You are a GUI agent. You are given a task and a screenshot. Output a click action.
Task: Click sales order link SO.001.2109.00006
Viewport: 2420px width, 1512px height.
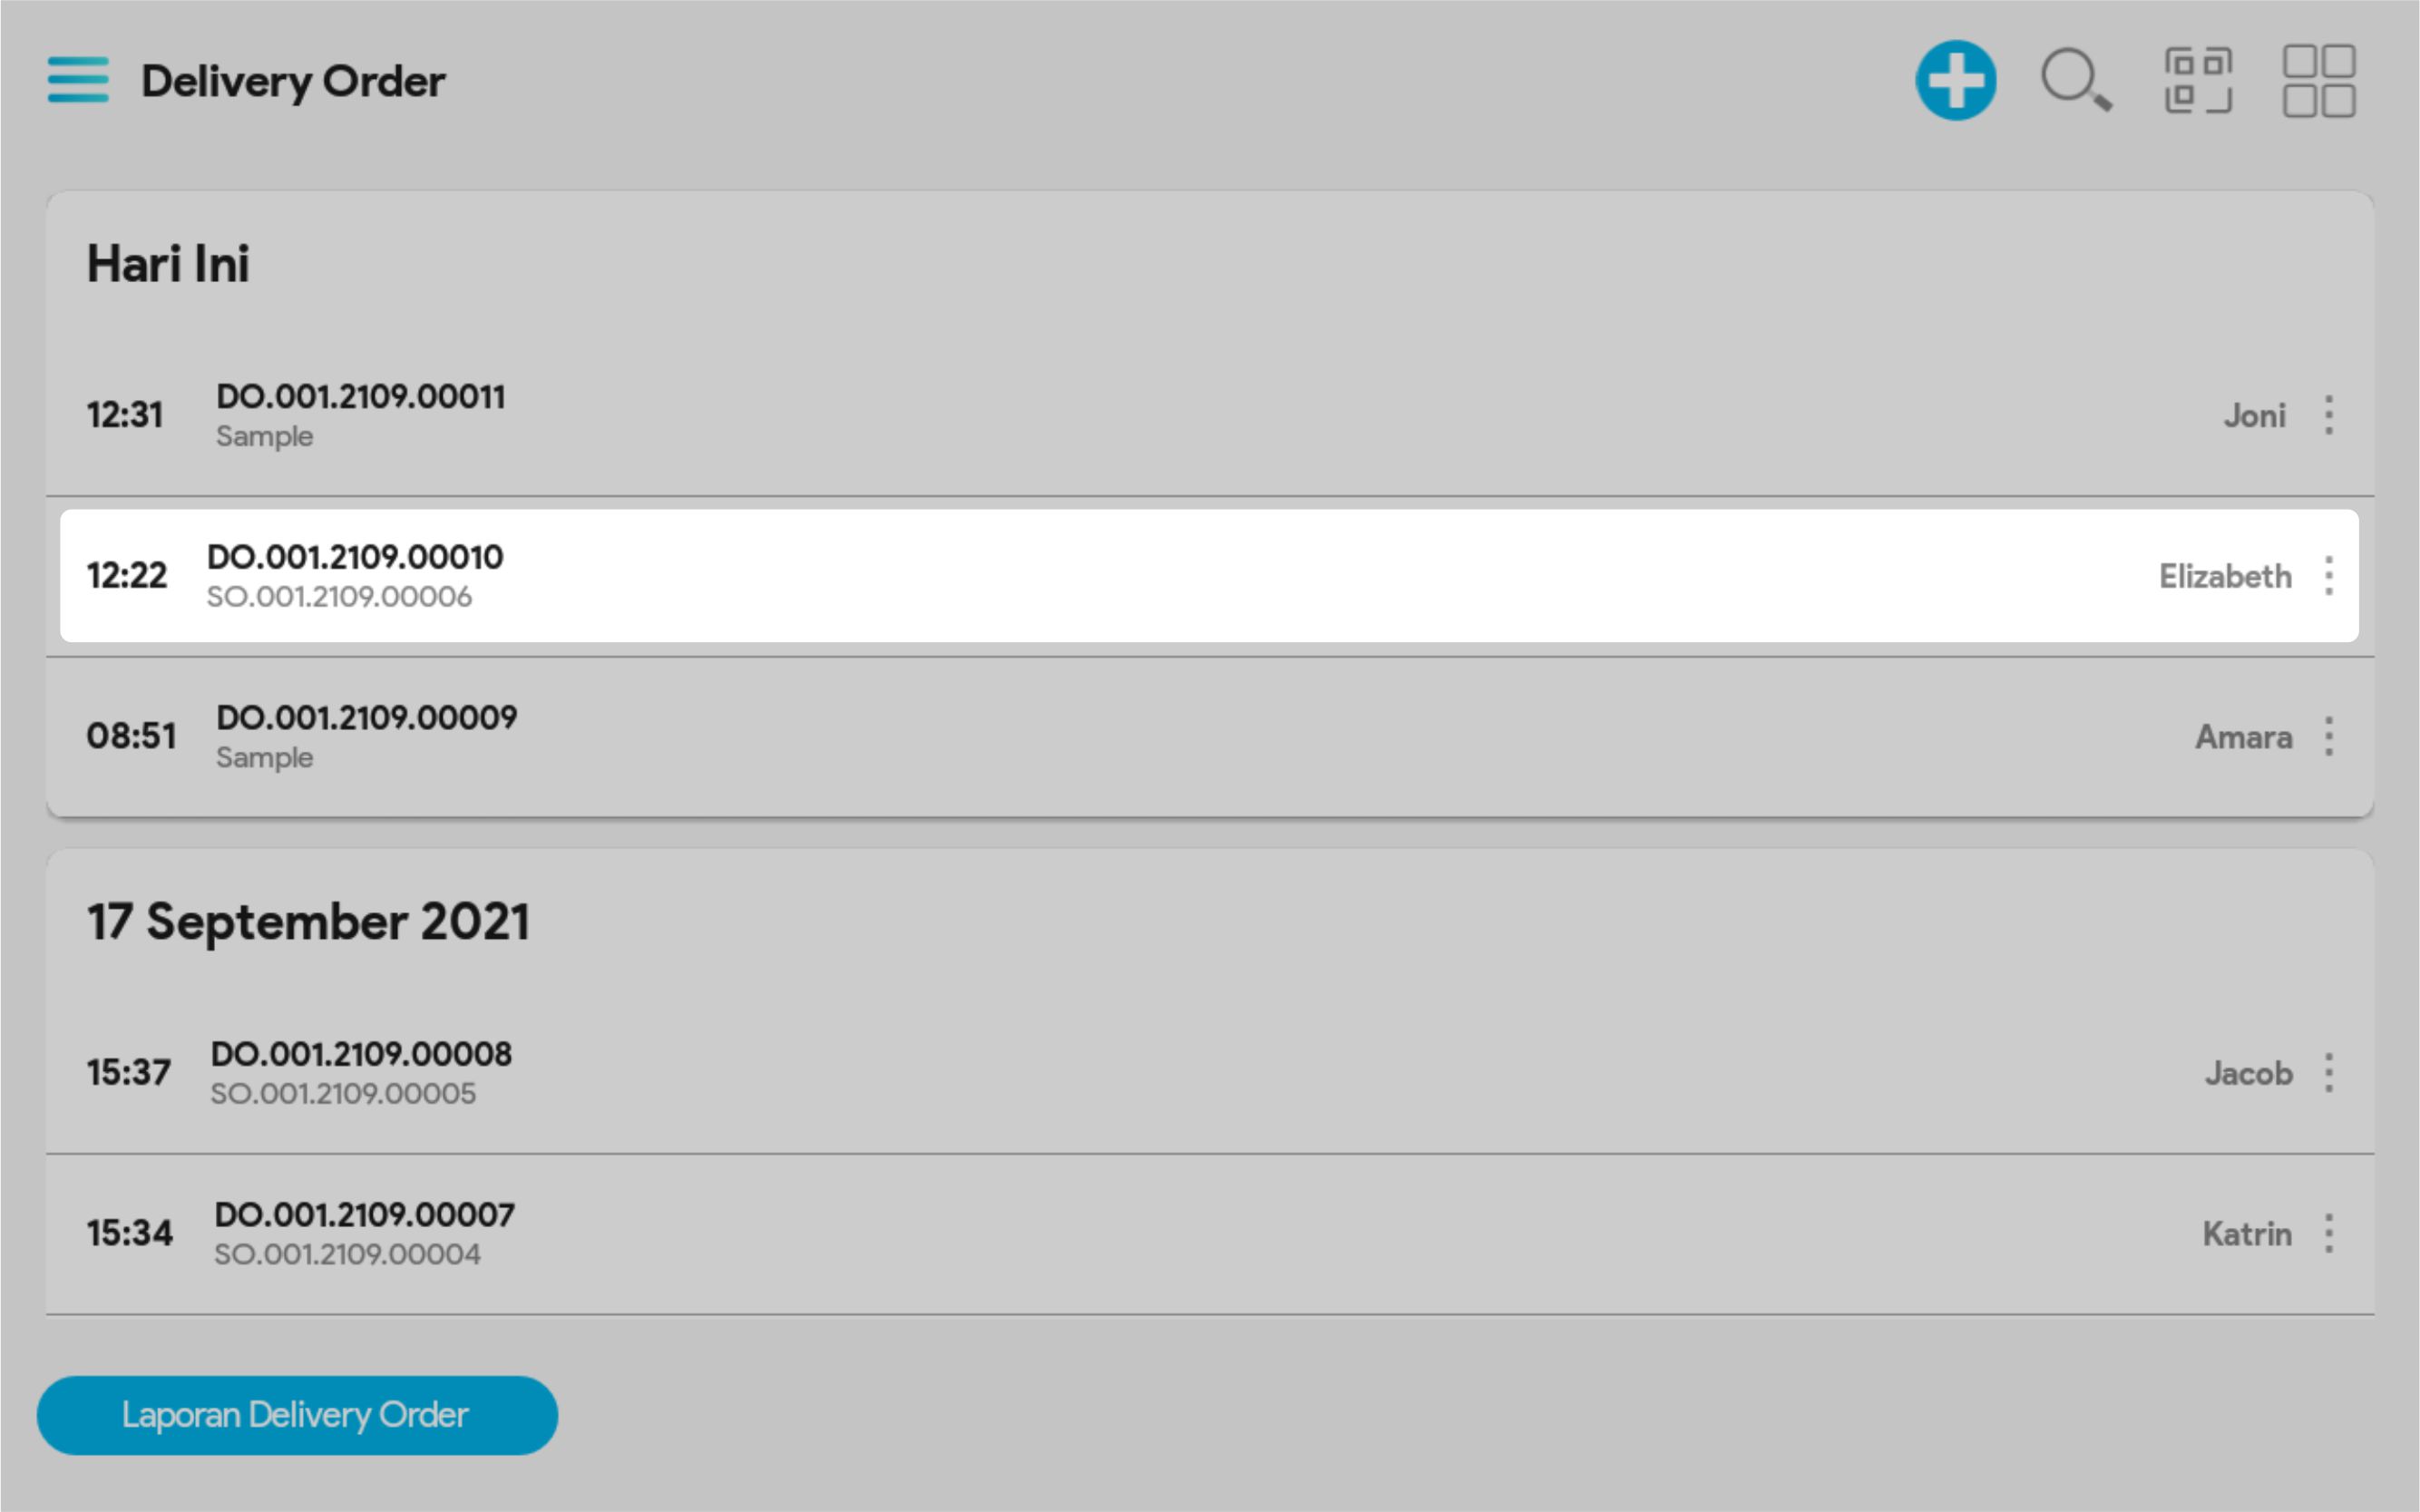click(x=339, y=597)
